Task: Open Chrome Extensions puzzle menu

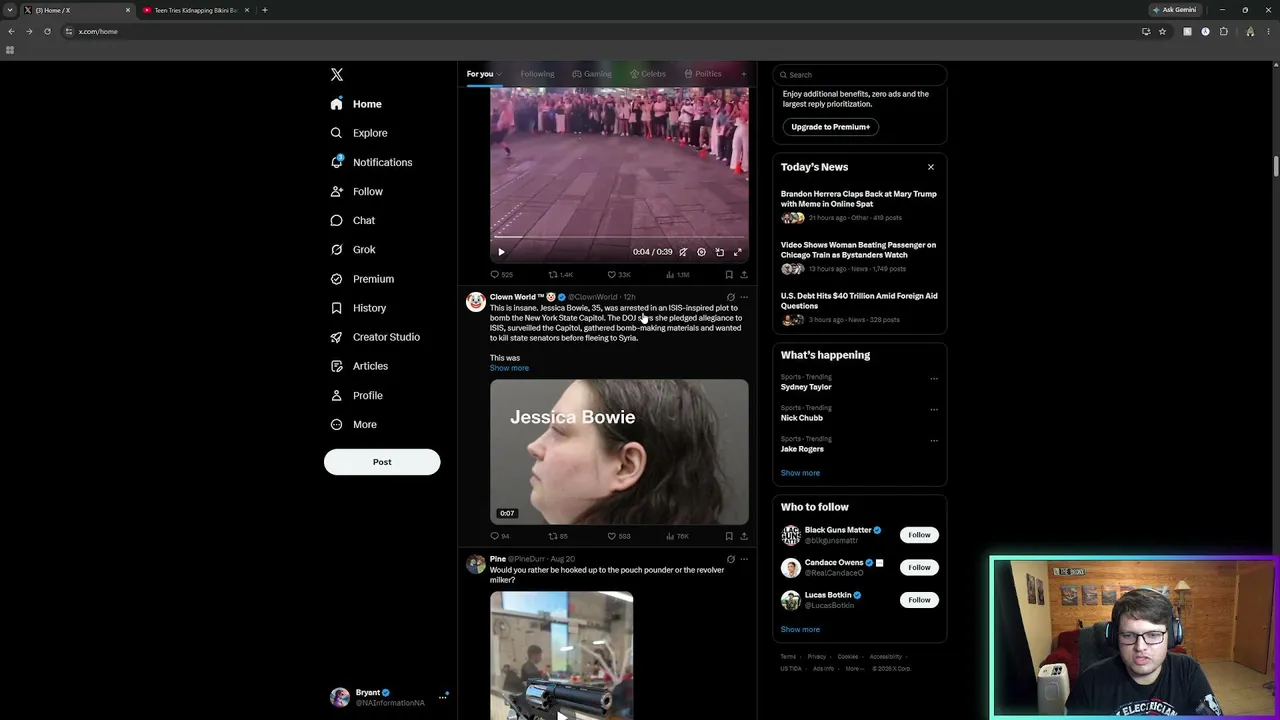Action: [x=1224, y=31]
